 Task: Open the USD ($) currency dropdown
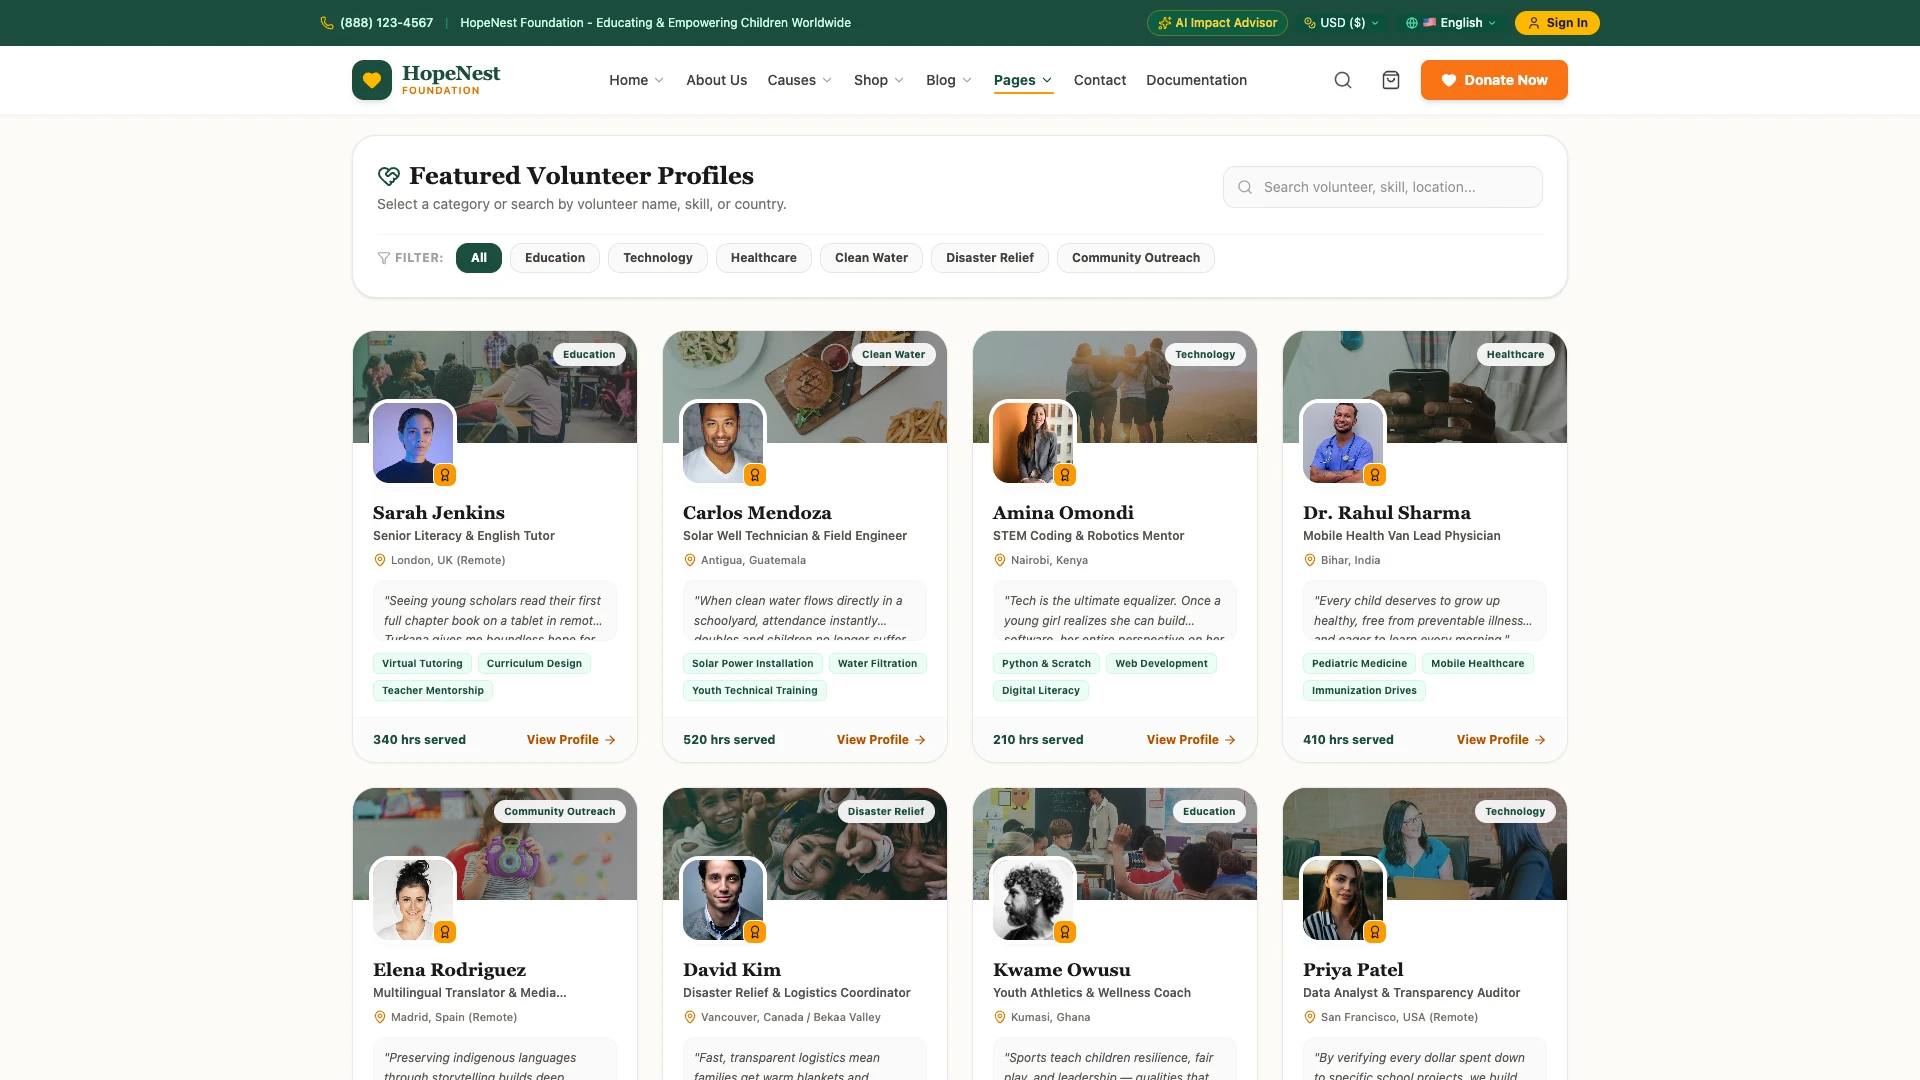point(1342,23)
